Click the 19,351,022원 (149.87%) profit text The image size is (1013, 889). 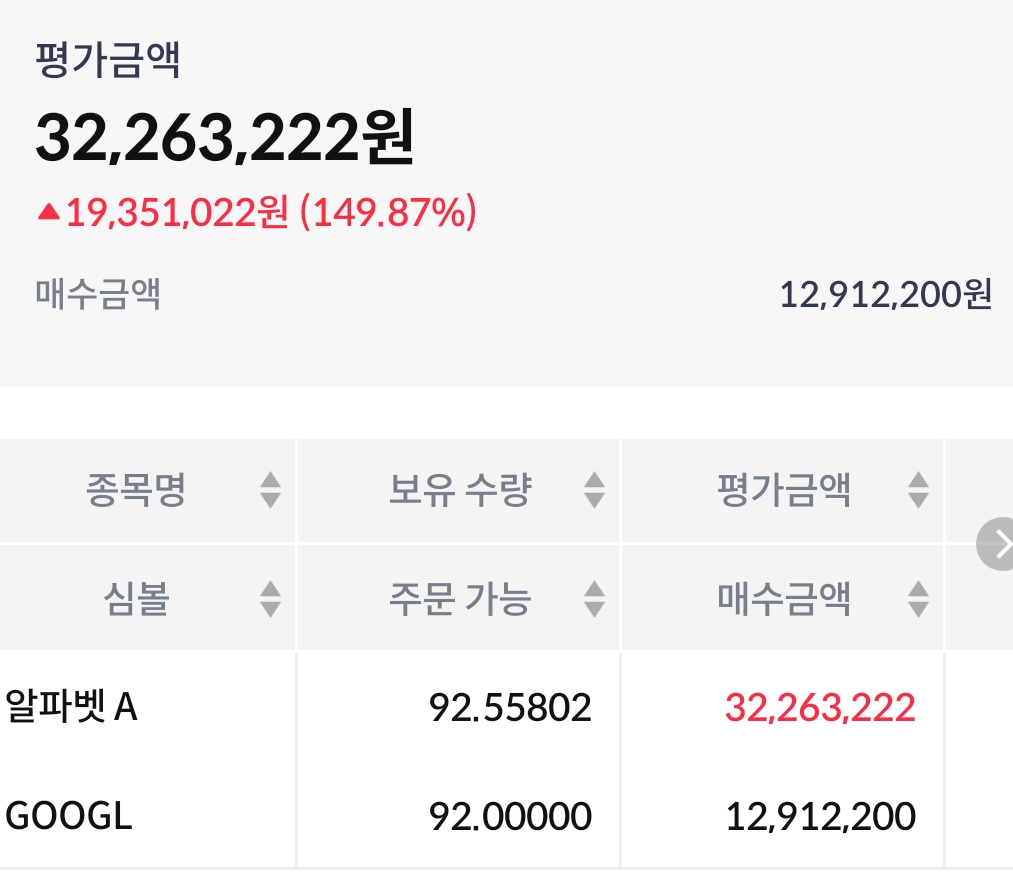tap(270, 212)
